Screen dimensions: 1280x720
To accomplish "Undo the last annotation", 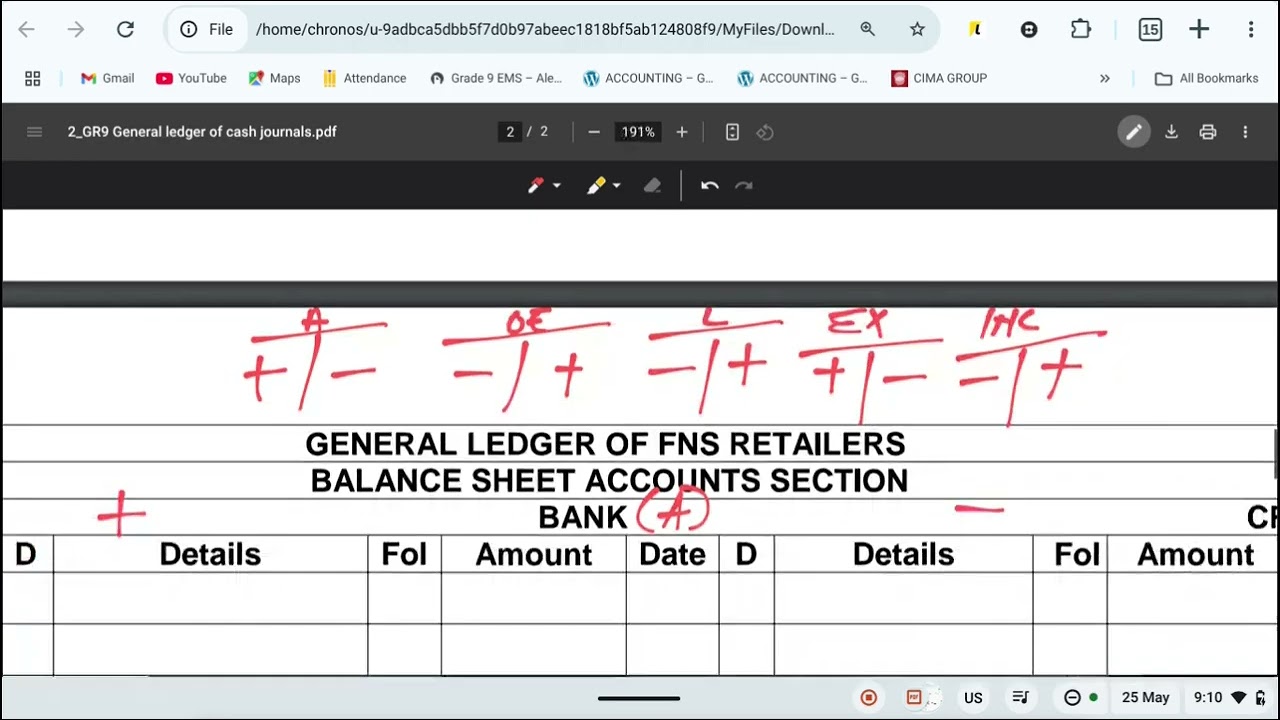I will point(710,185).
